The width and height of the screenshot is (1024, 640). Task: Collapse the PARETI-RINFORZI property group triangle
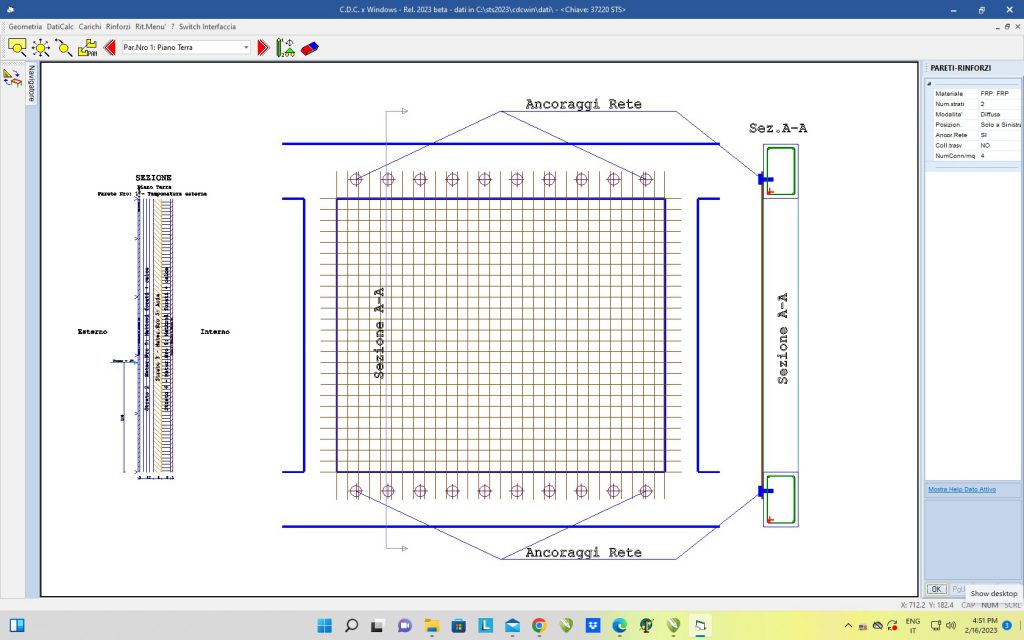point(929,84)
